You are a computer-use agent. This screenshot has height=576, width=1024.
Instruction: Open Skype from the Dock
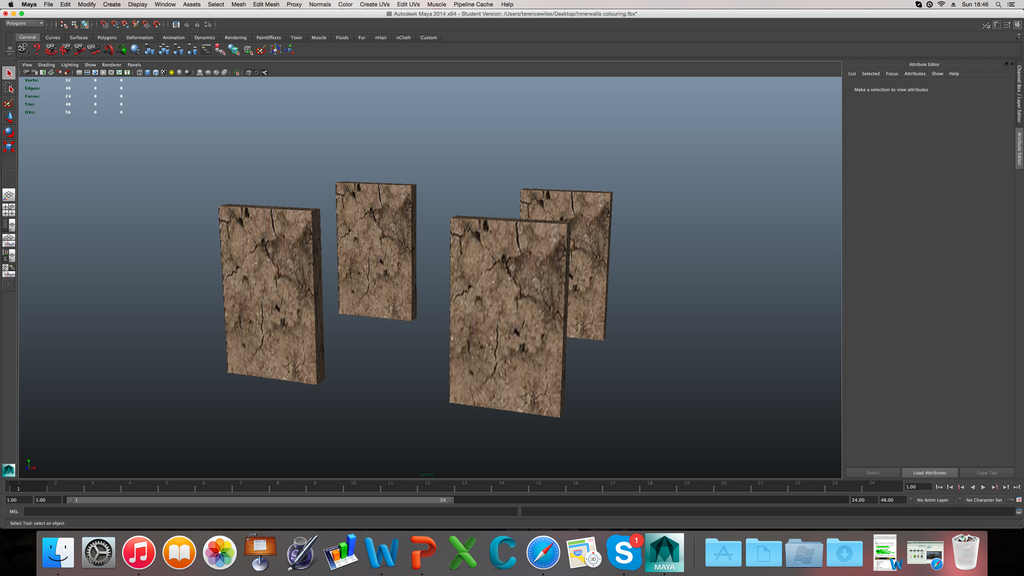624,552
